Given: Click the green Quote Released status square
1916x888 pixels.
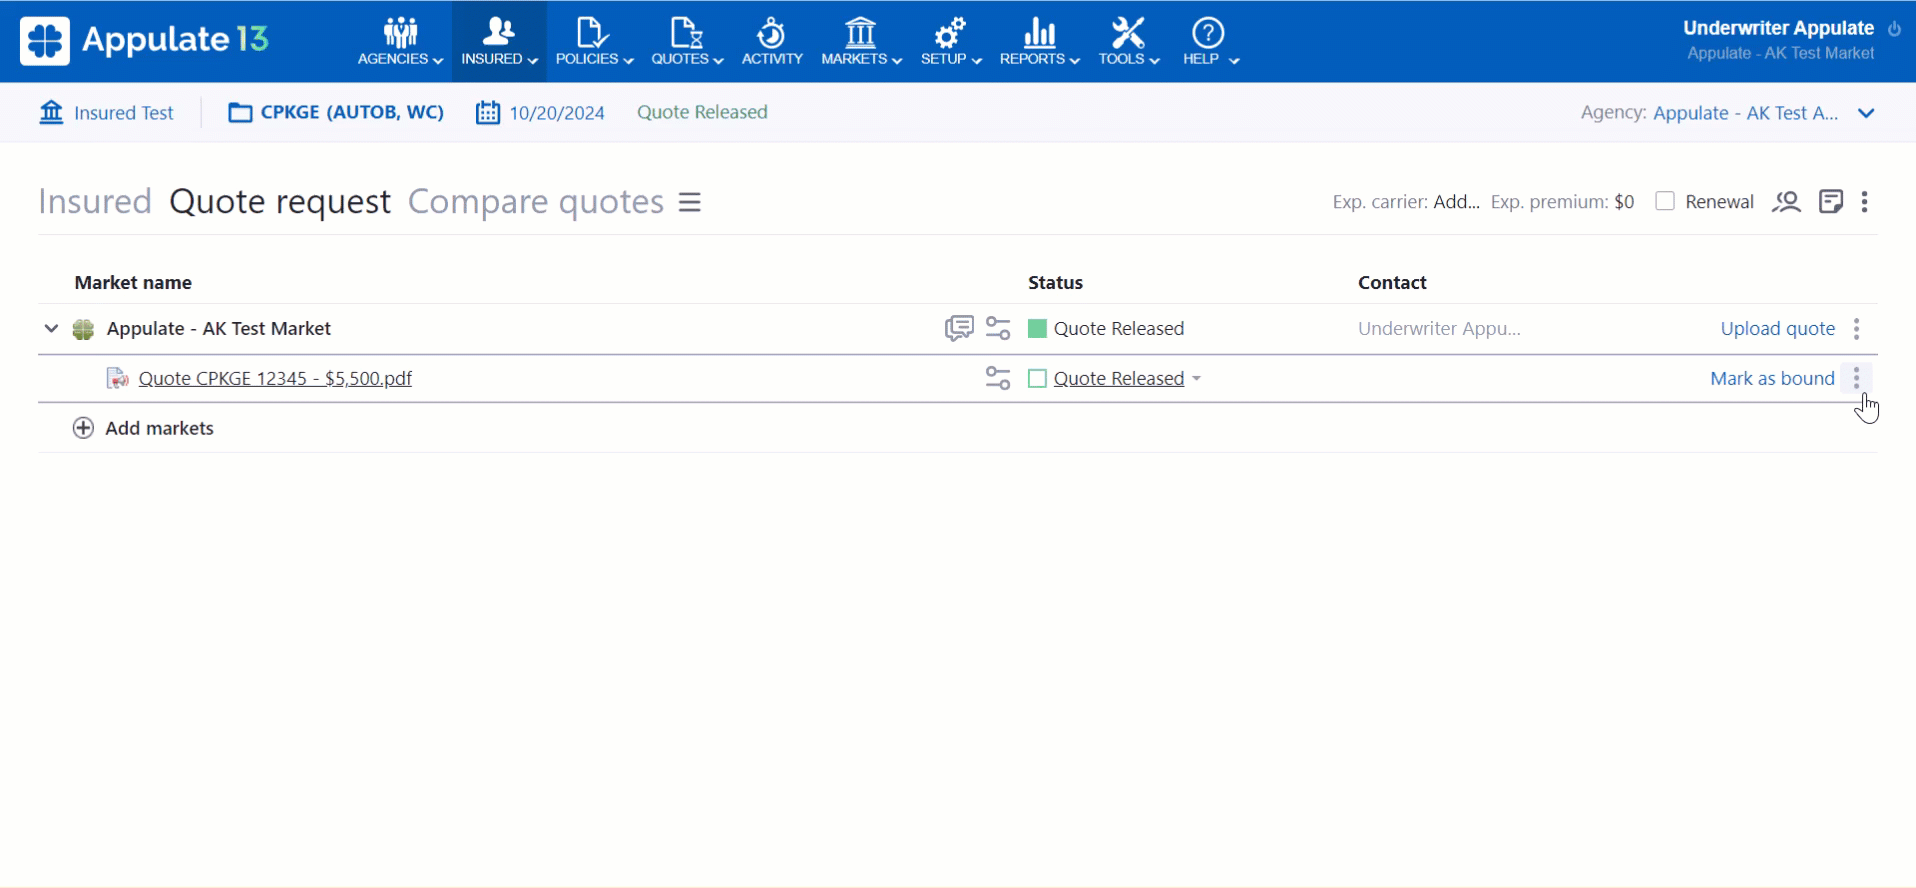Looking at the screenshot, I should [x=1037, y=328].
